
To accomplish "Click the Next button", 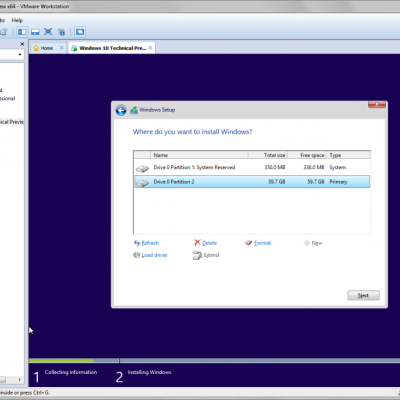I will [x=363, y=295].
